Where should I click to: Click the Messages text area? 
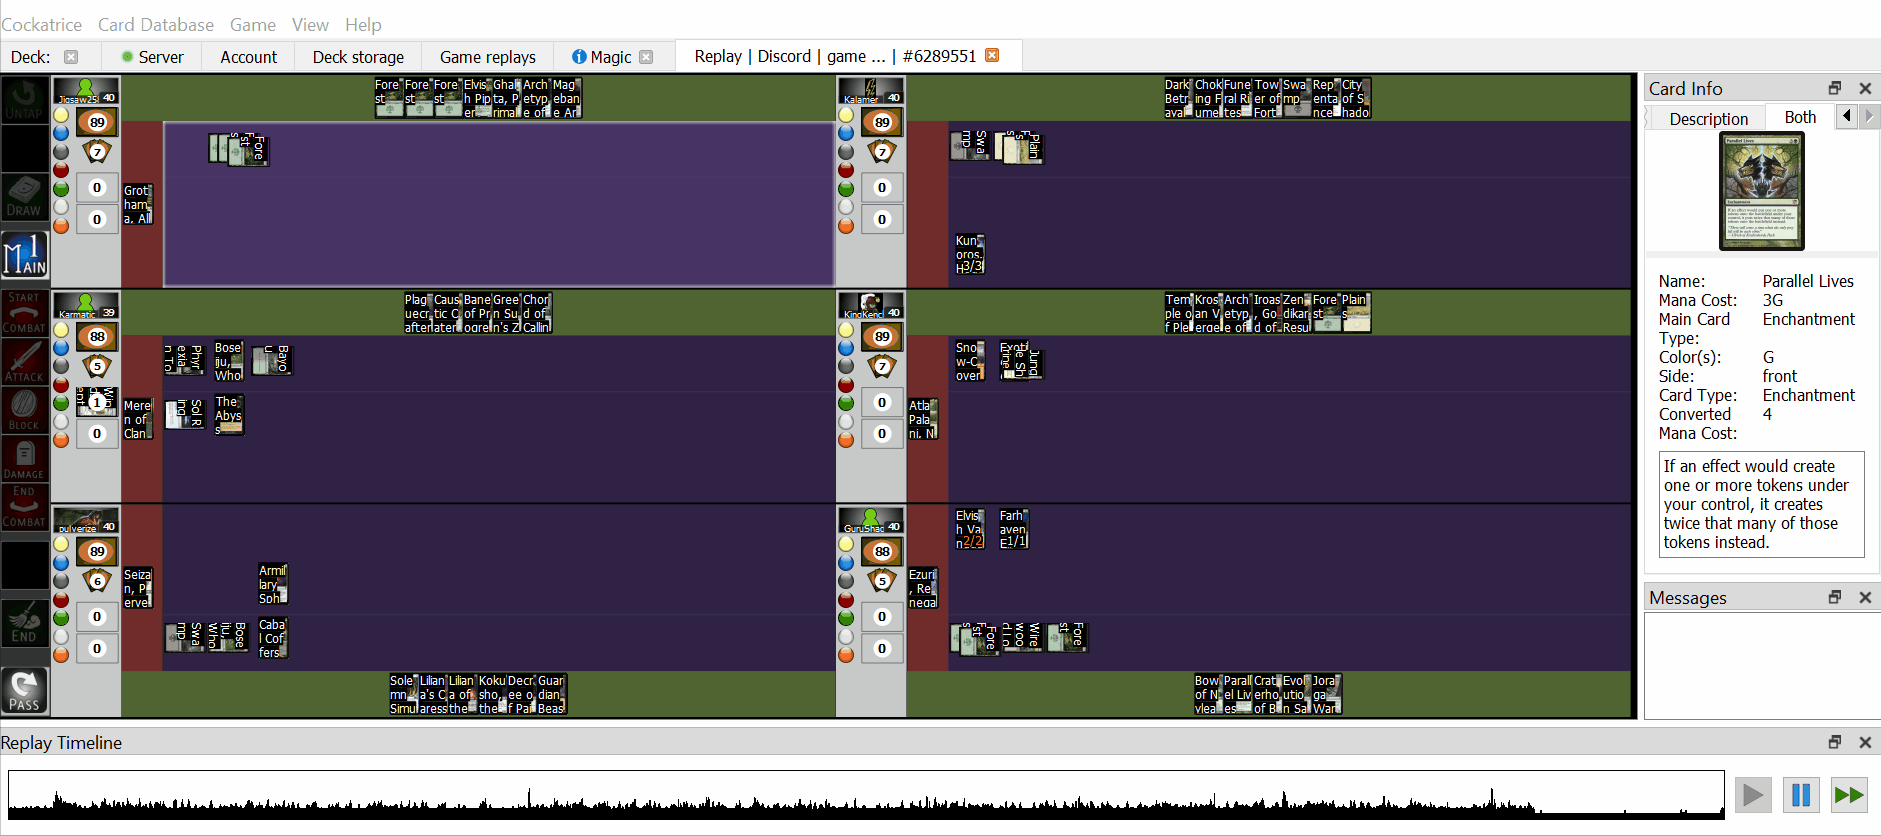[x=1762, y=666]
